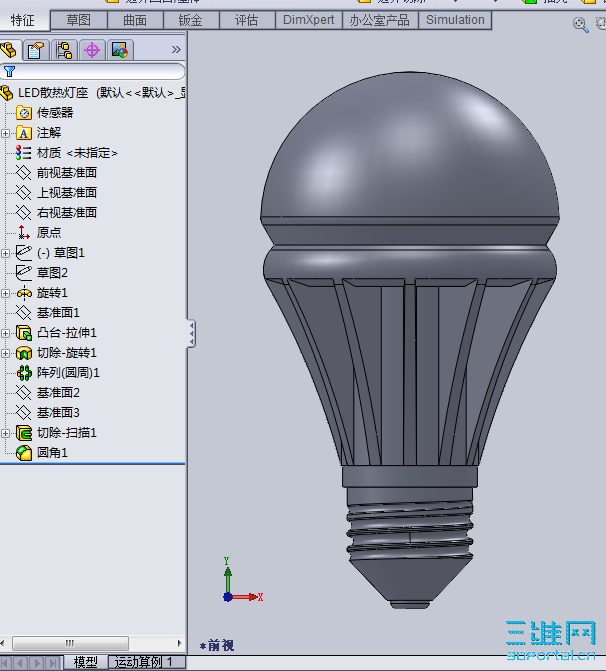Select the 阵列(圆周)1 circular pattern icon
This screenshot has width=606, height=671.
[x=24, y=373]
